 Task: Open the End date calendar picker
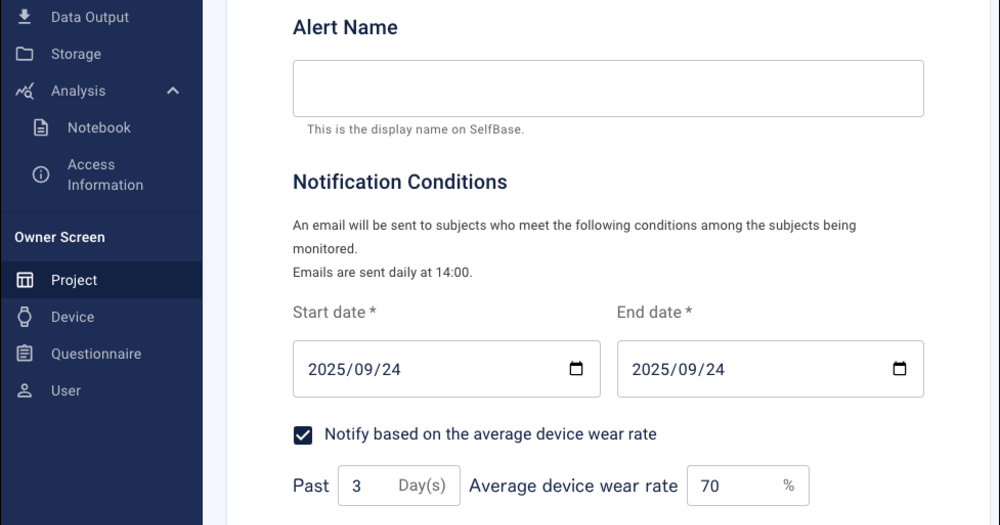(x=899, y=369)
